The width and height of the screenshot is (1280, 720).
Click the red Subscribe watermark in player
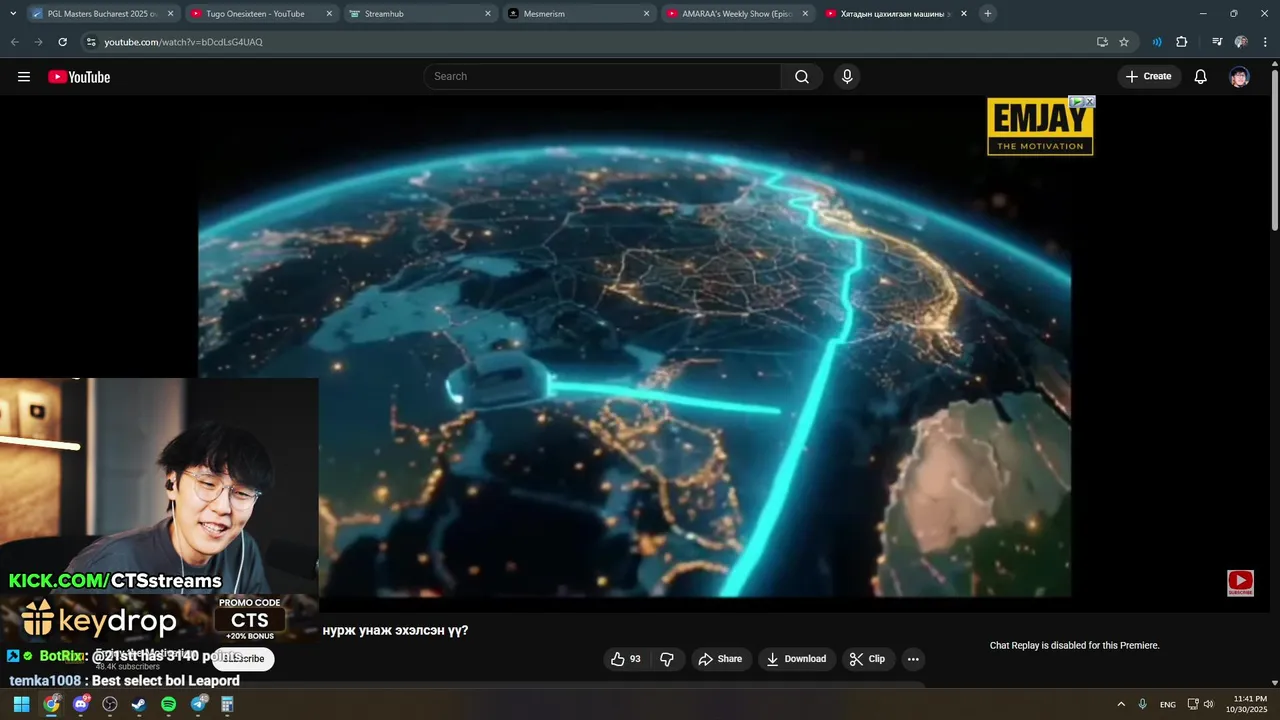[x=1240, y=583]
